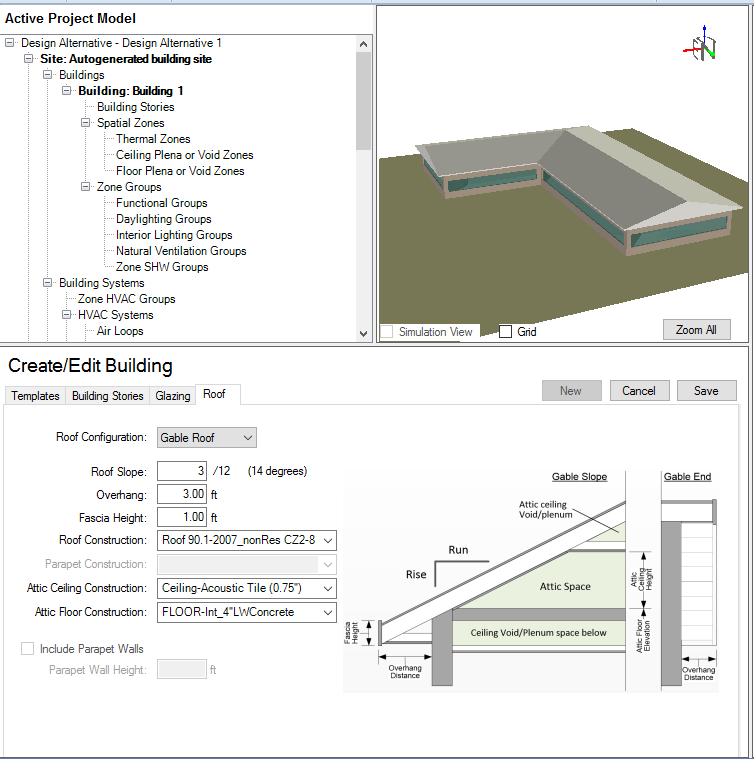Toggle the Simulation View checkbox
The width and height of the screenshot is (754, 759).
[387, 332]
